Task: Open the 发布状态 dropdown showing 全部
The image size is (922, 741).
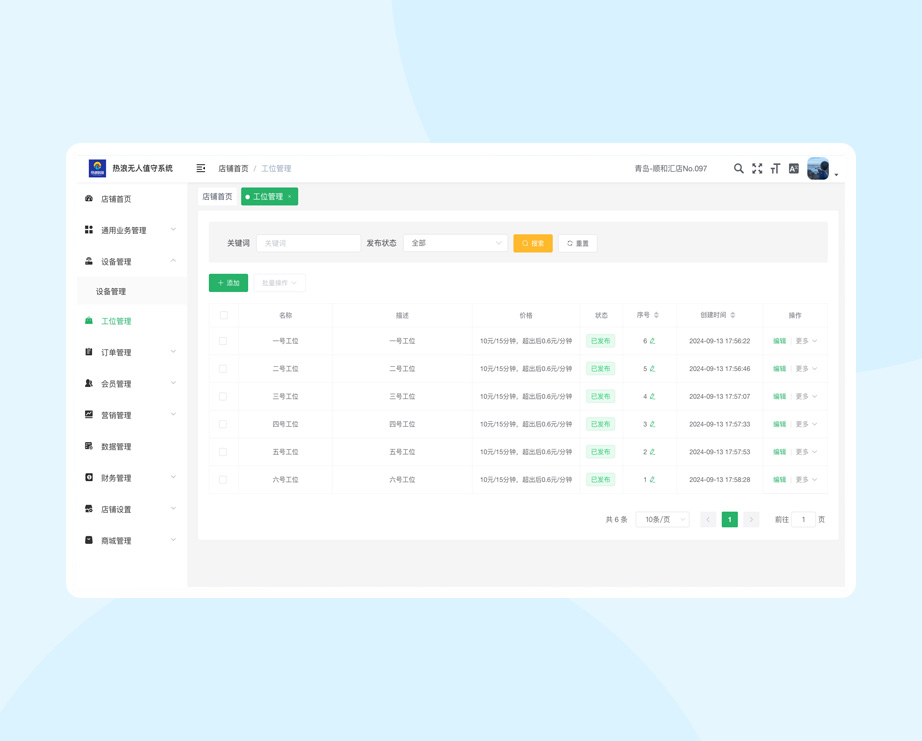Action: point(455,243)
